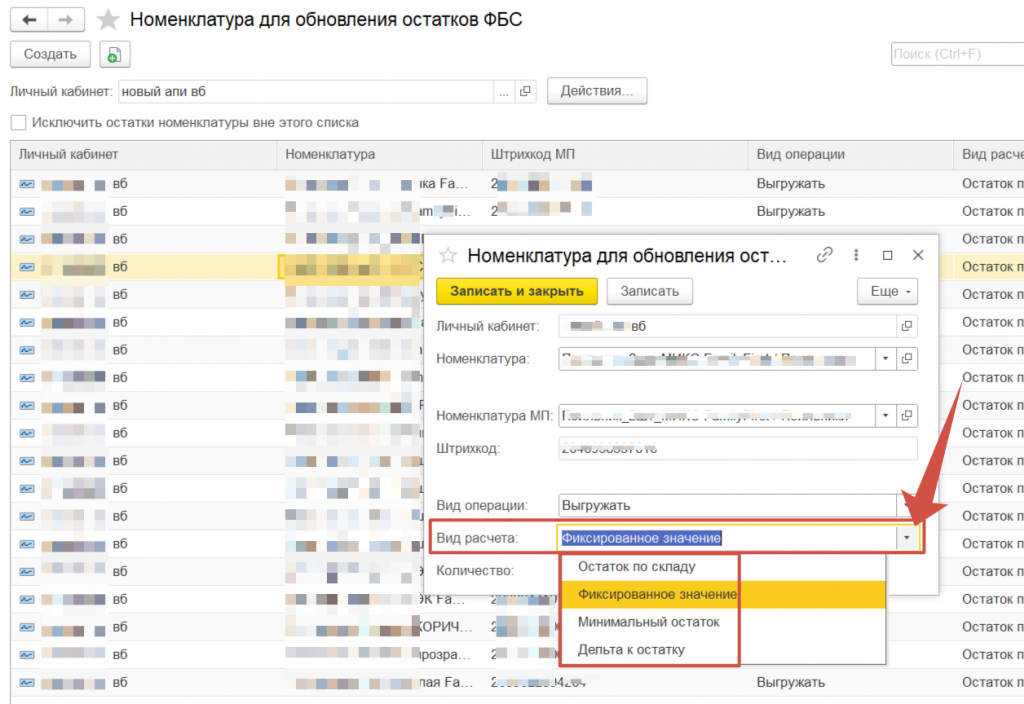Screen dimensions: 1024x704
Task: Click the 'Штрихкод МП' column header
Action: 532,155
